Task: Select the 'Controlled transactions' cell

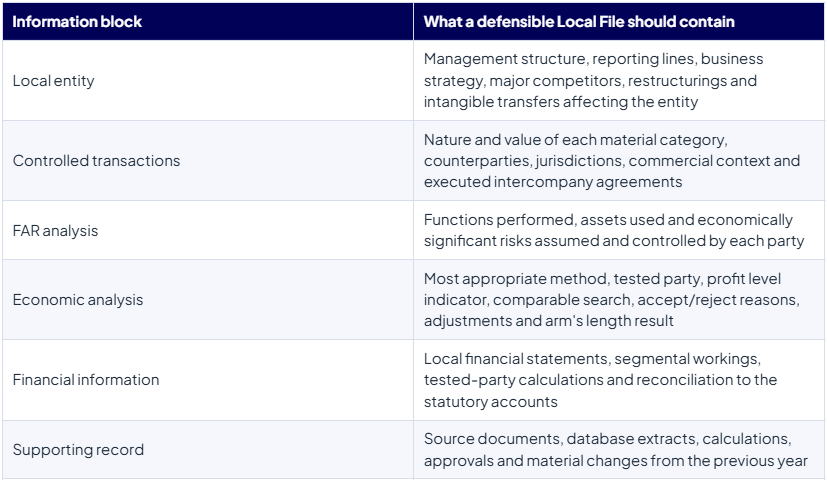Action: tap(208, 160)
